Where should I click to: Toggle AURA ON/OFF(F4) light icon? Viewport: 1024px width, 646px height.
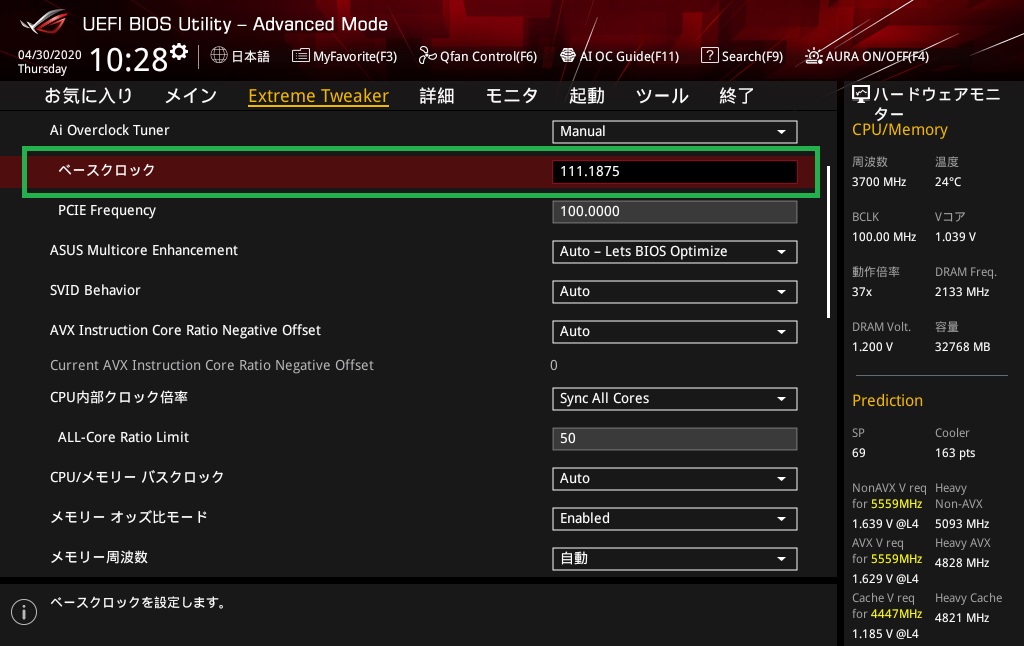tap(814, 56)
